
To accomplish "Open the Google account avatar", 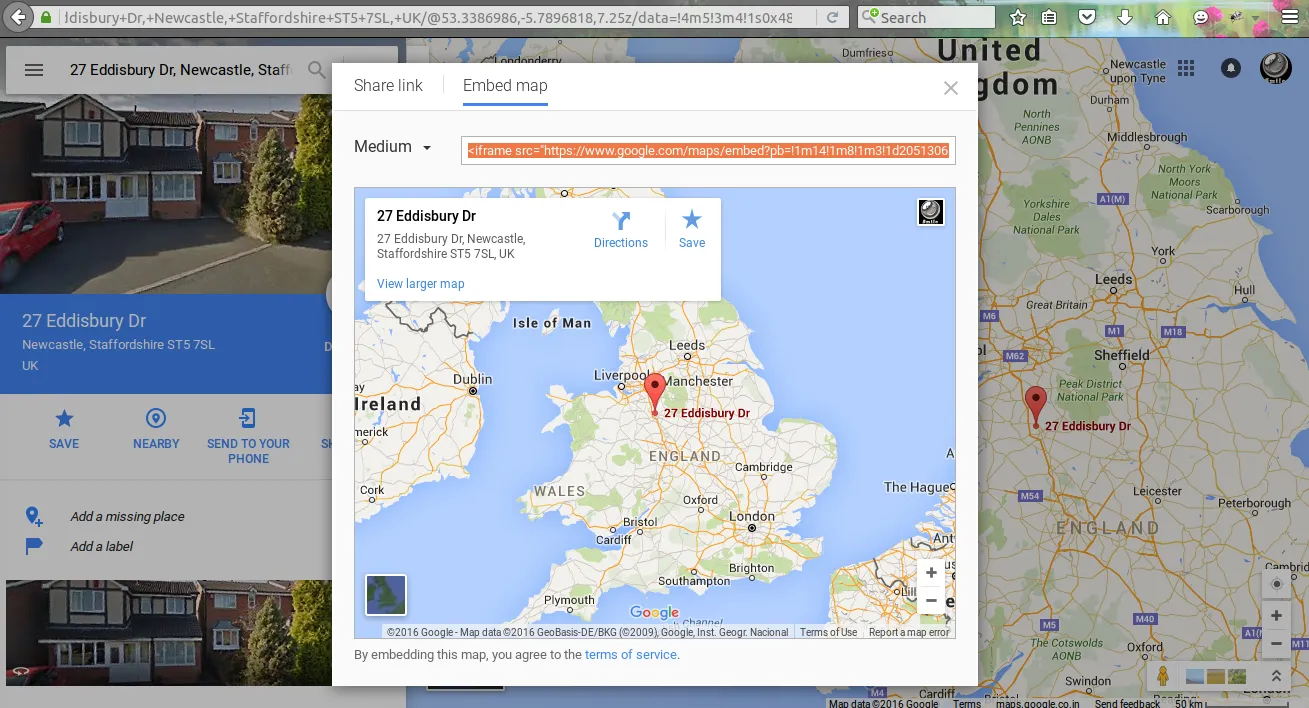I will (x=1275, y=68).
